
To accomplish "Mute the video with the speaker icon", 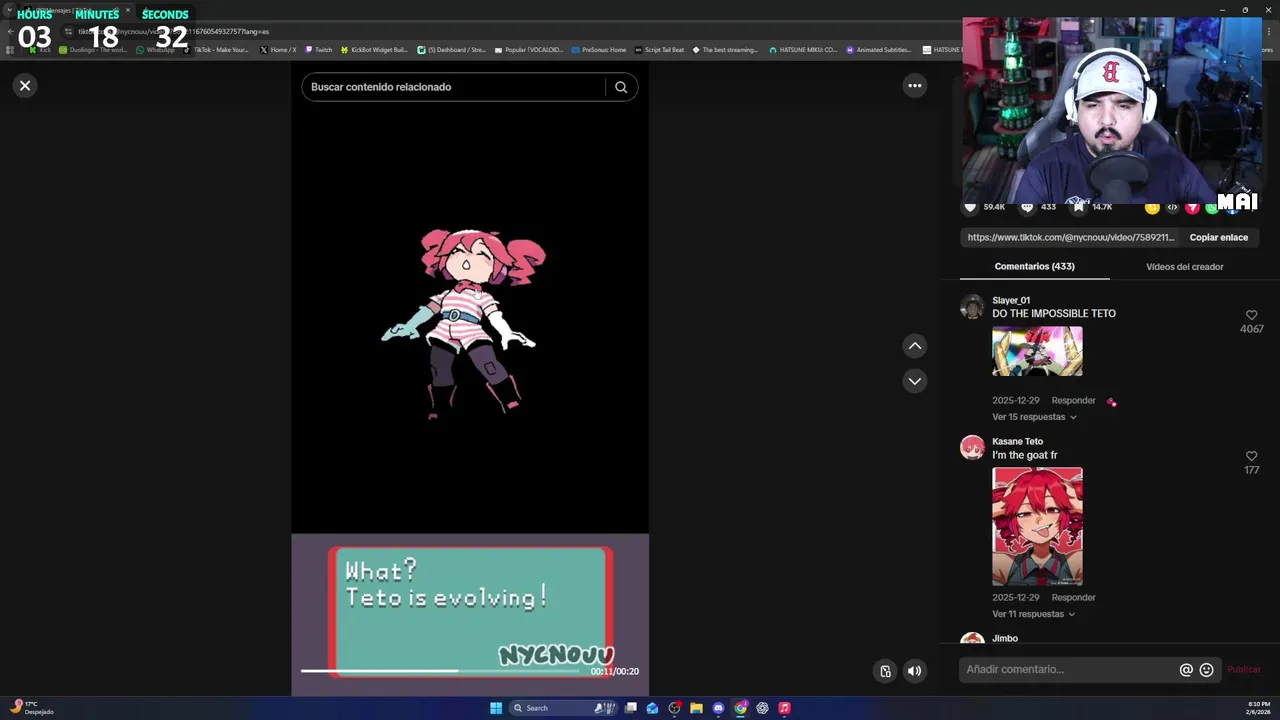I will (914, 671).
